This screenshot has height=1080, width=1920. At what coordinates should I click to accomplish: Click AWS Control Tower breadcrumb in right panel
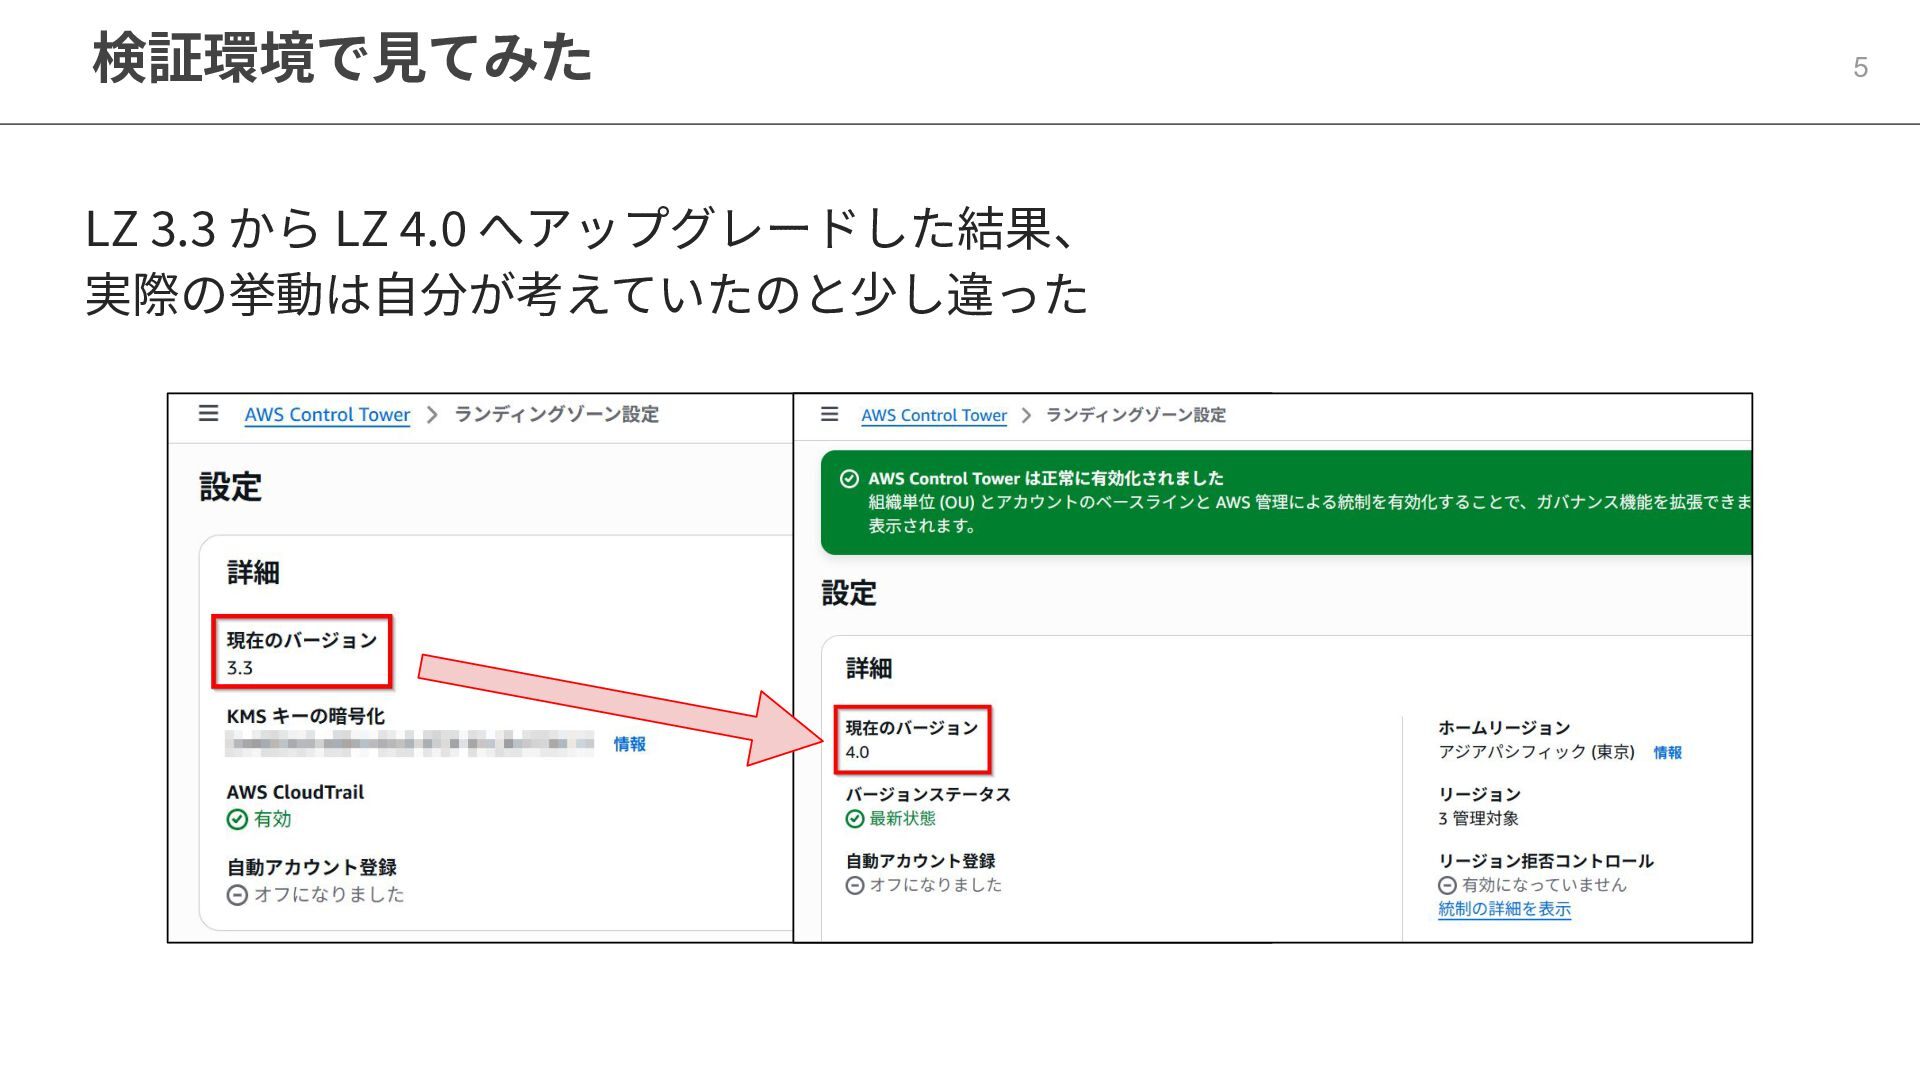933,415
